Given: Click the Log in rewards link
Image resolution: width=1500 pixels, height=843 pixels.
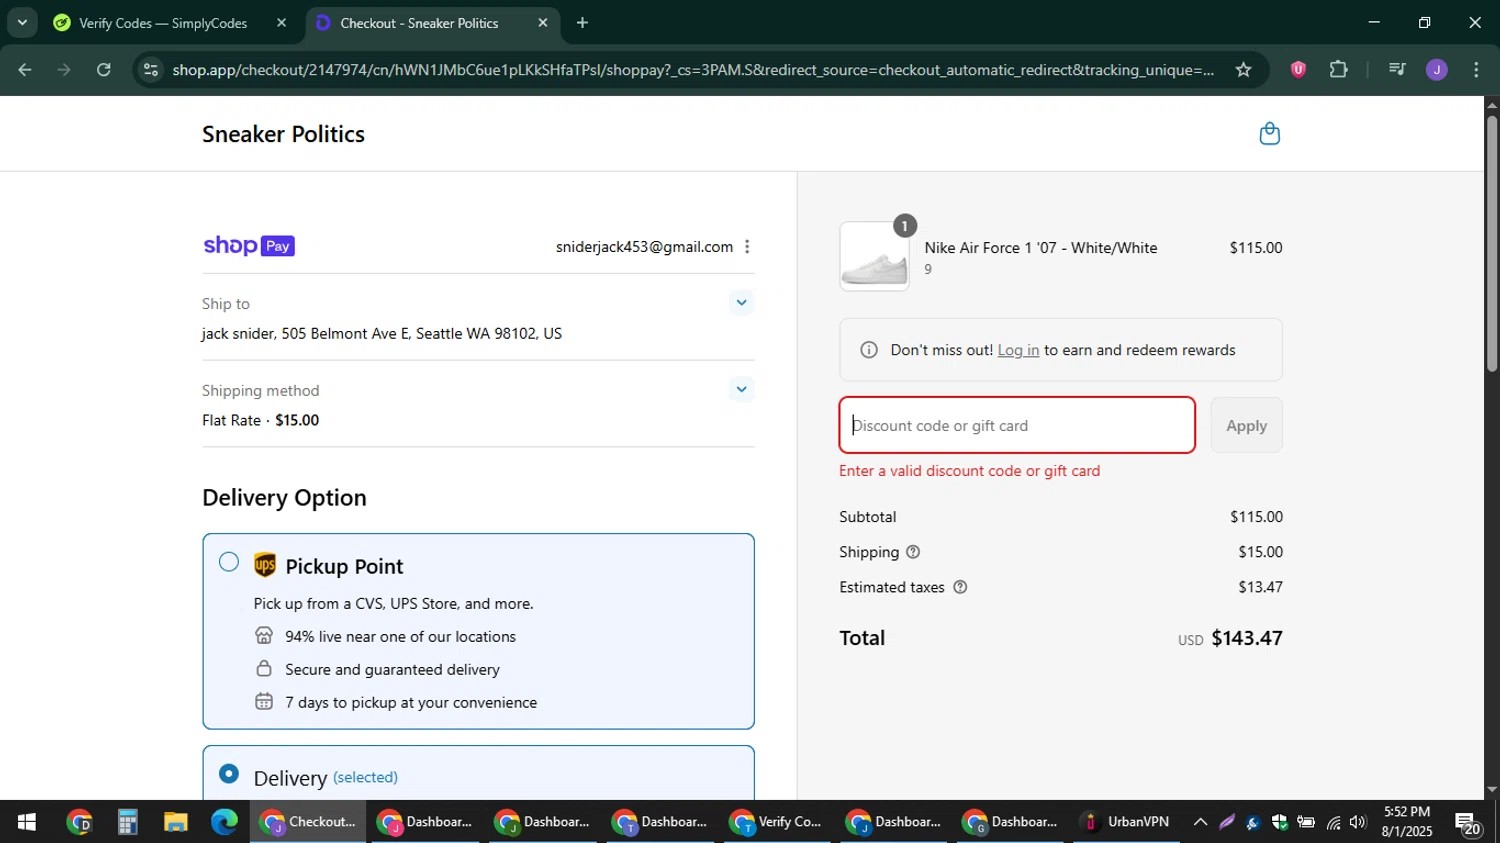Looking at the screenshot, I should 1018,350.
